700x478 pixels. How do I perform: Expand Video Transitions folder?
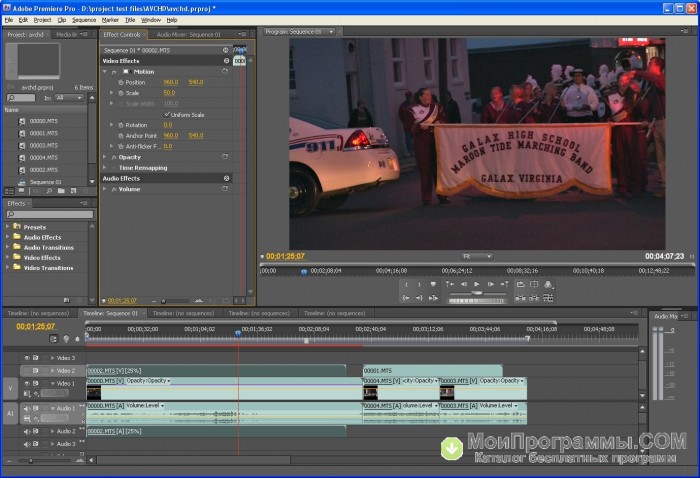click(7, 267)
